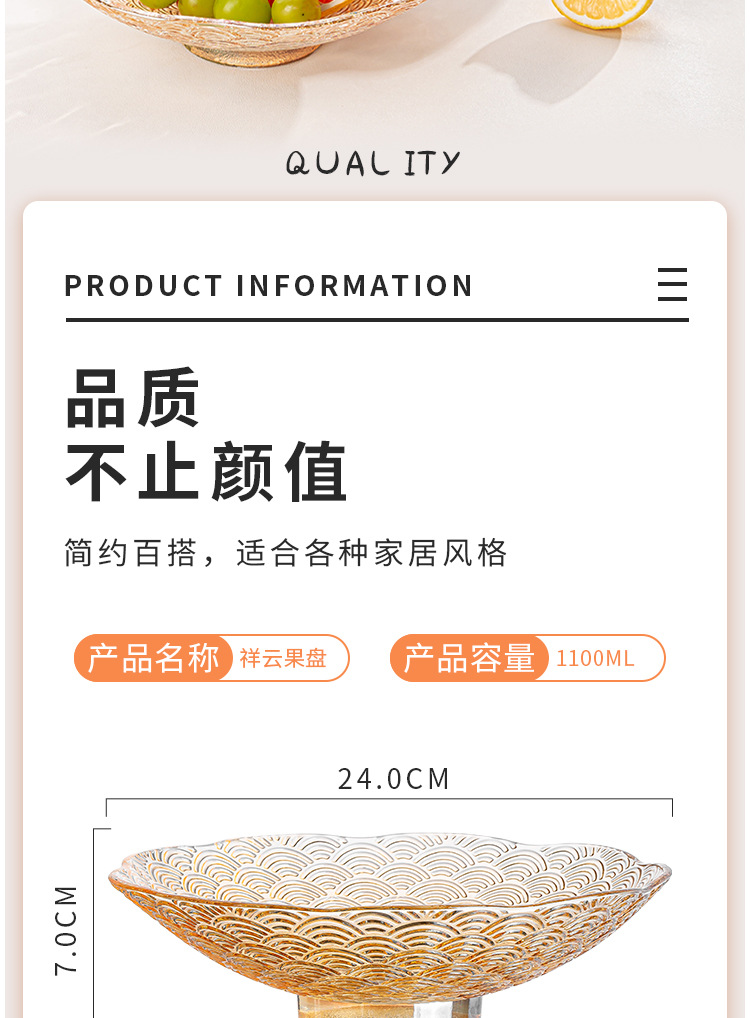Image resolution: width=750 pixels, height=1018 pixels.
Task: Select the 1100ML capacity value
Action: pos(595,658)
